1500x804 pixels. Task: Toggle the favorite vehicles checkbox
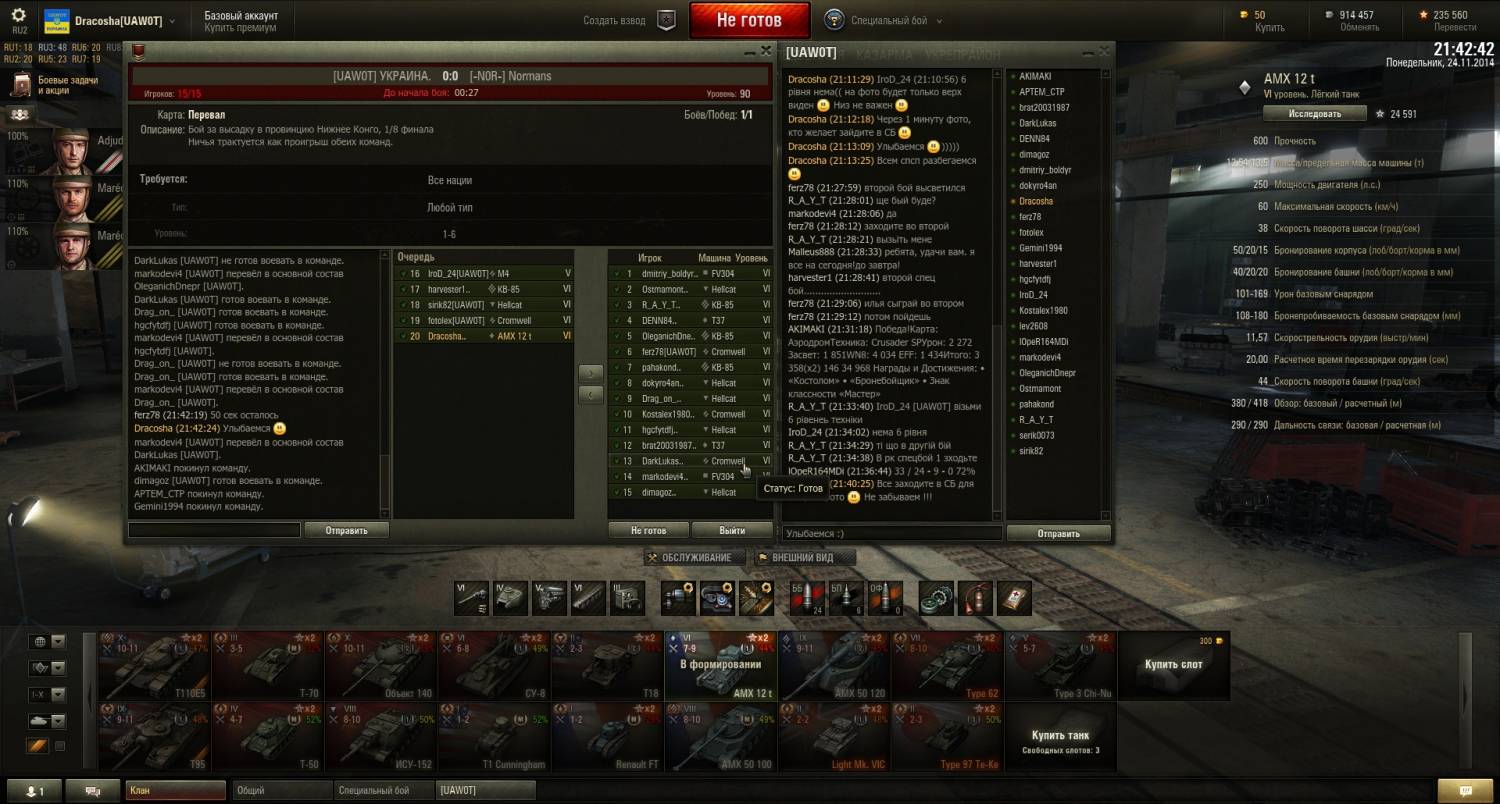(x=60, y=746)
